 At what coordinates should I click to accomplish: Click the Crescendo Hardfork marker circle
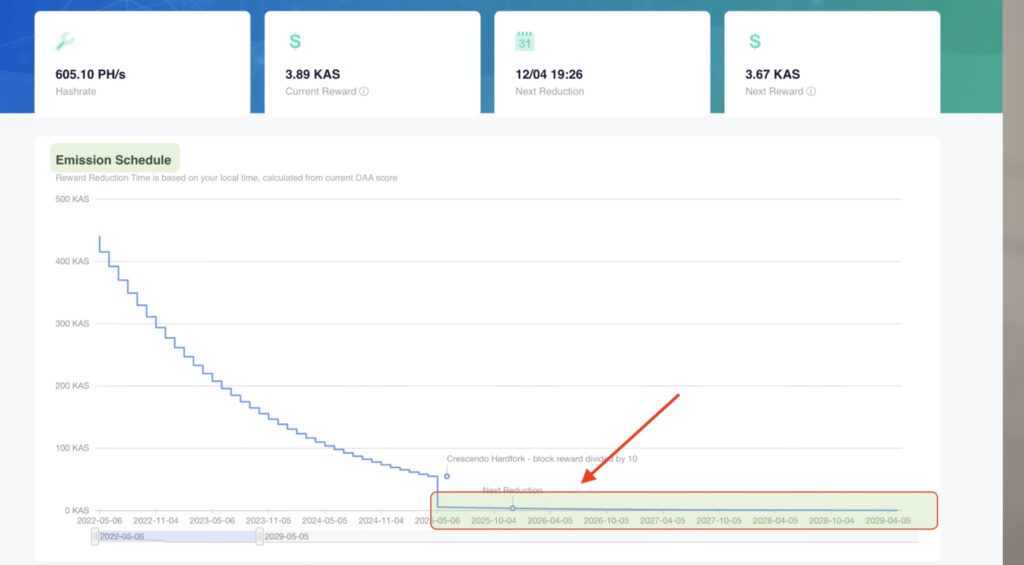tap(447, 476)
